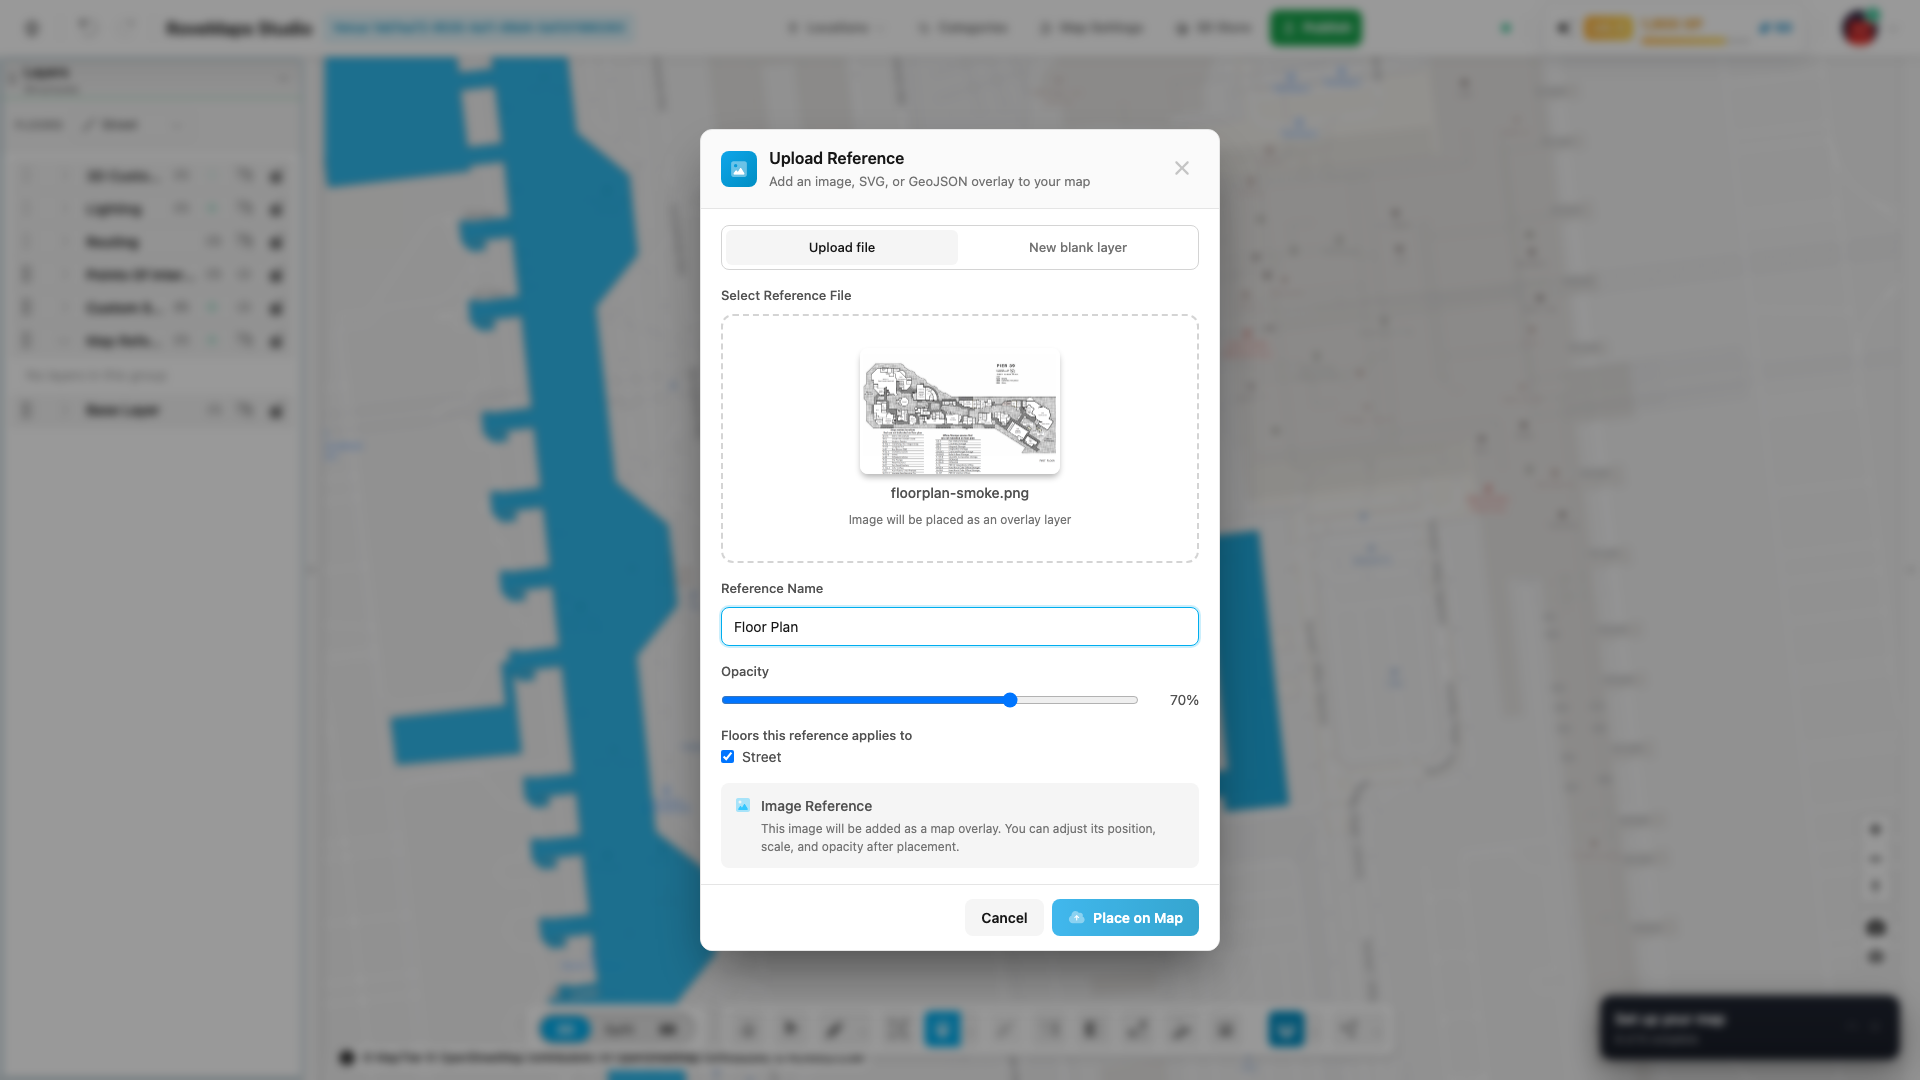Click the 'Select Reference File' label
Viewport: 1920px width, 1080px height.
point(786,296)
